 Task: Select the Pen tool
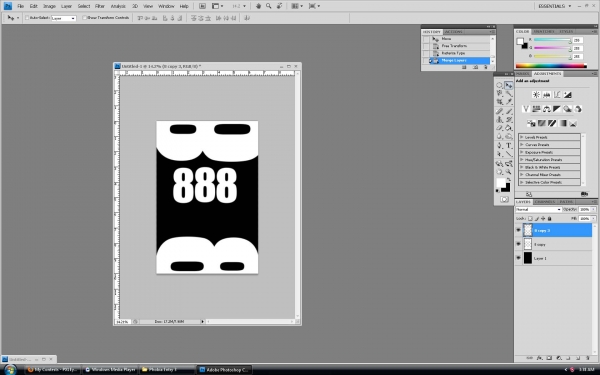[x=499, y=145]
